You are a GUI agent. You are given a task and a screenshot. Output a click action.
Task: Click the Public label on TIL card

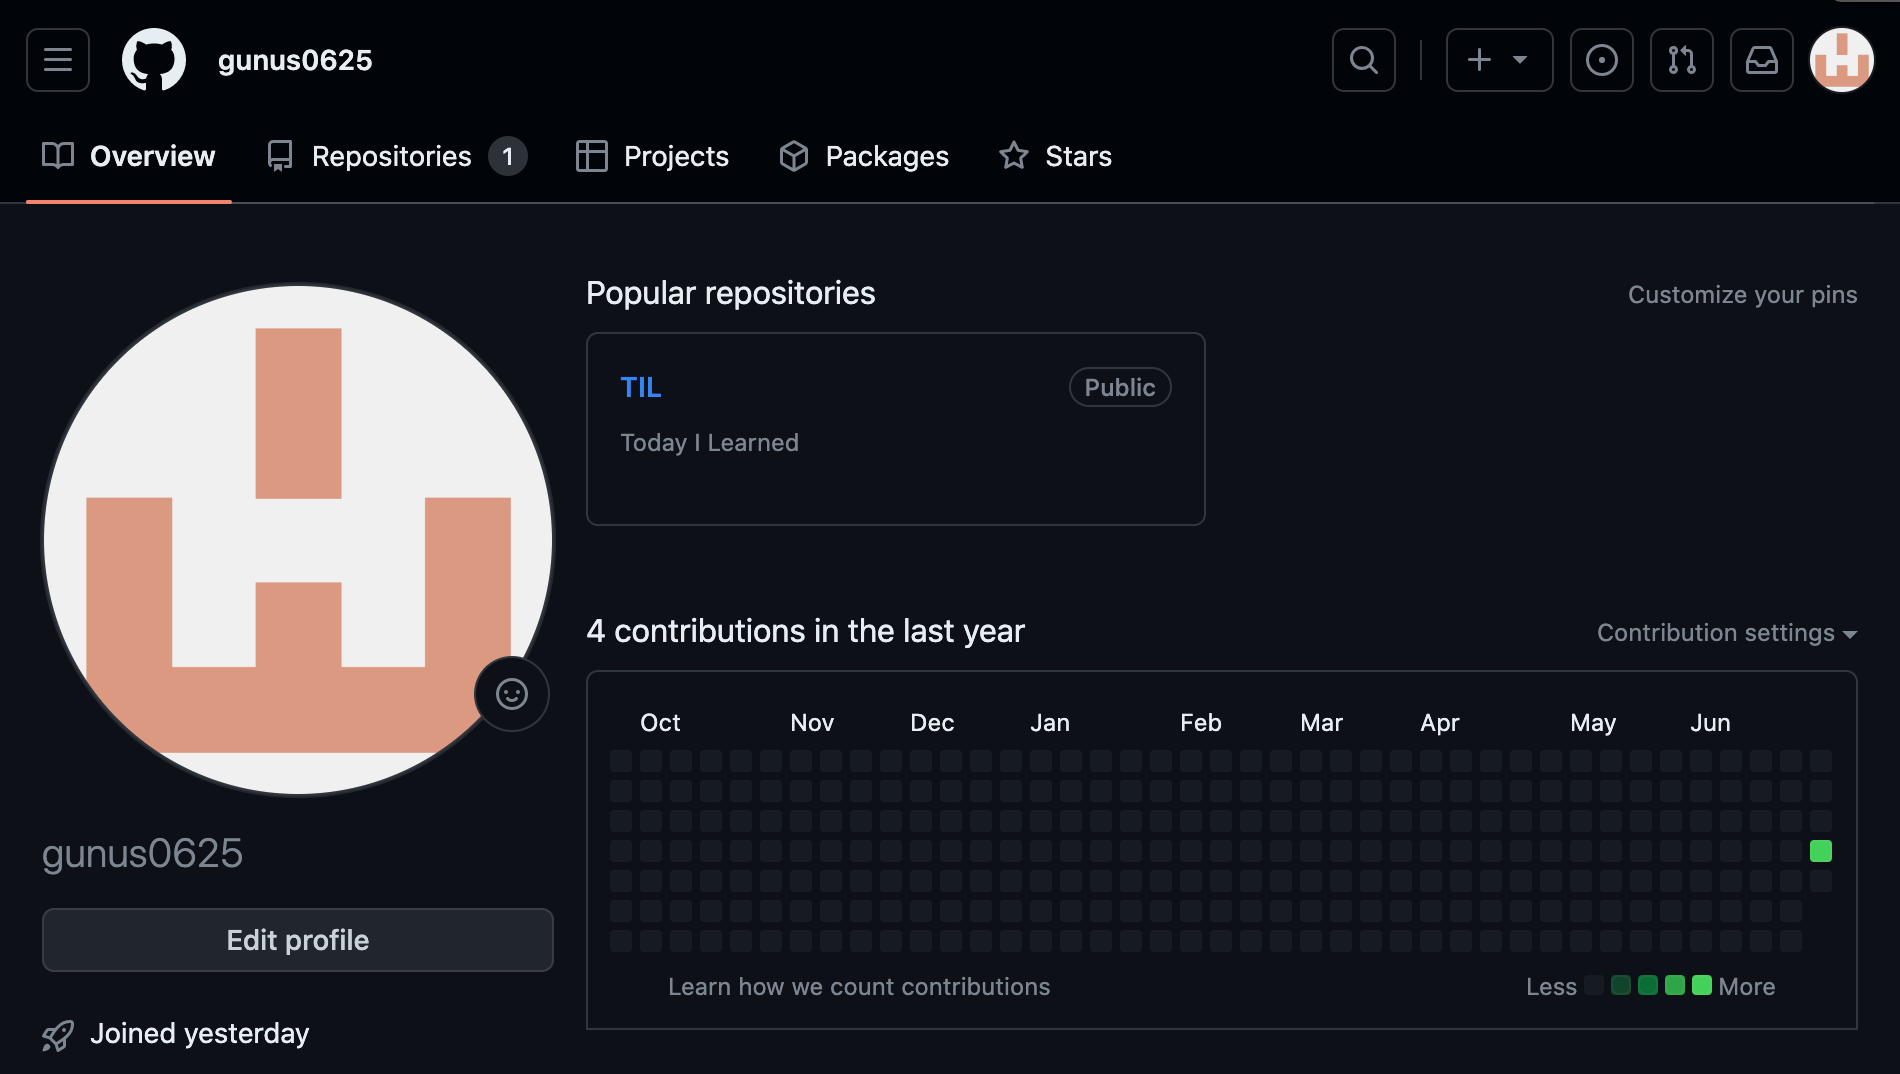pyautogui.click(x=1120, y=387)
